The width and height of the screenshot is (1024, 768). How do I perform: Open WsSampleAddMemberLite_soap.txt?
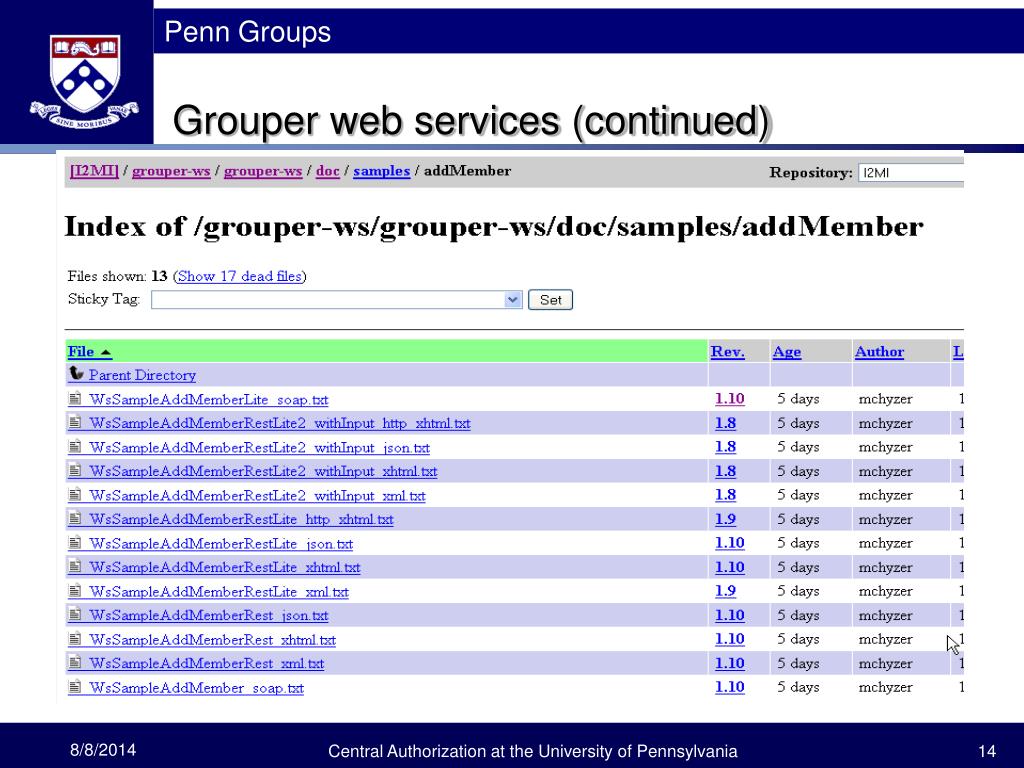click(x=208, y=400)
